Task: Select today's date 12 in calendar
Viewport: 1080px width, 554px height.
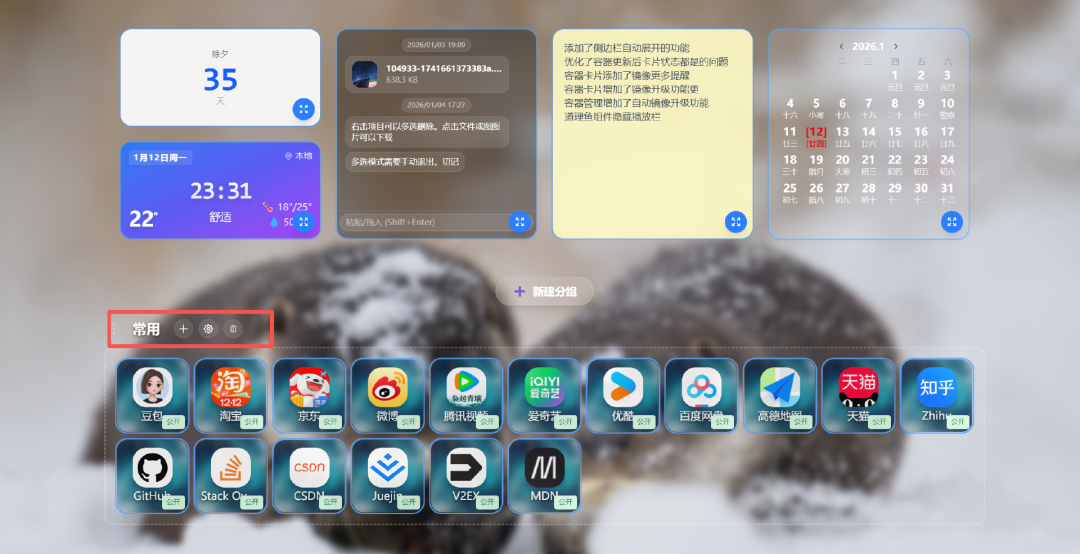Action: [x=816, y=136]
